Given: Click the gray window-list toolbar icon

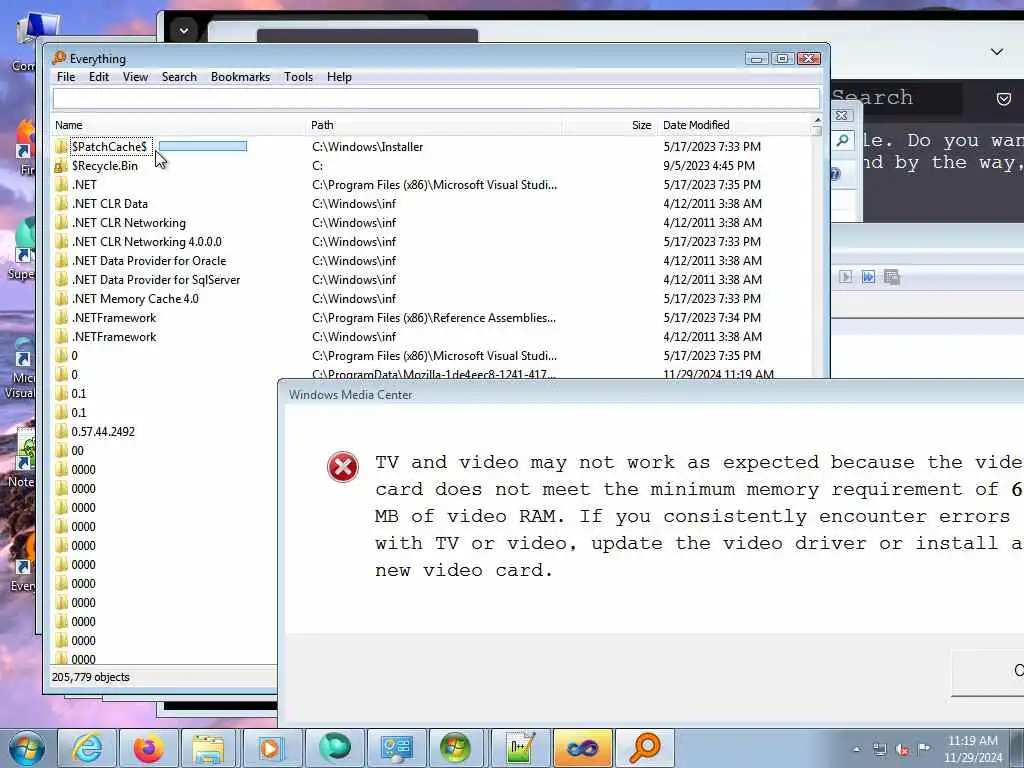Looking at the screenshot, I should 891,277.
